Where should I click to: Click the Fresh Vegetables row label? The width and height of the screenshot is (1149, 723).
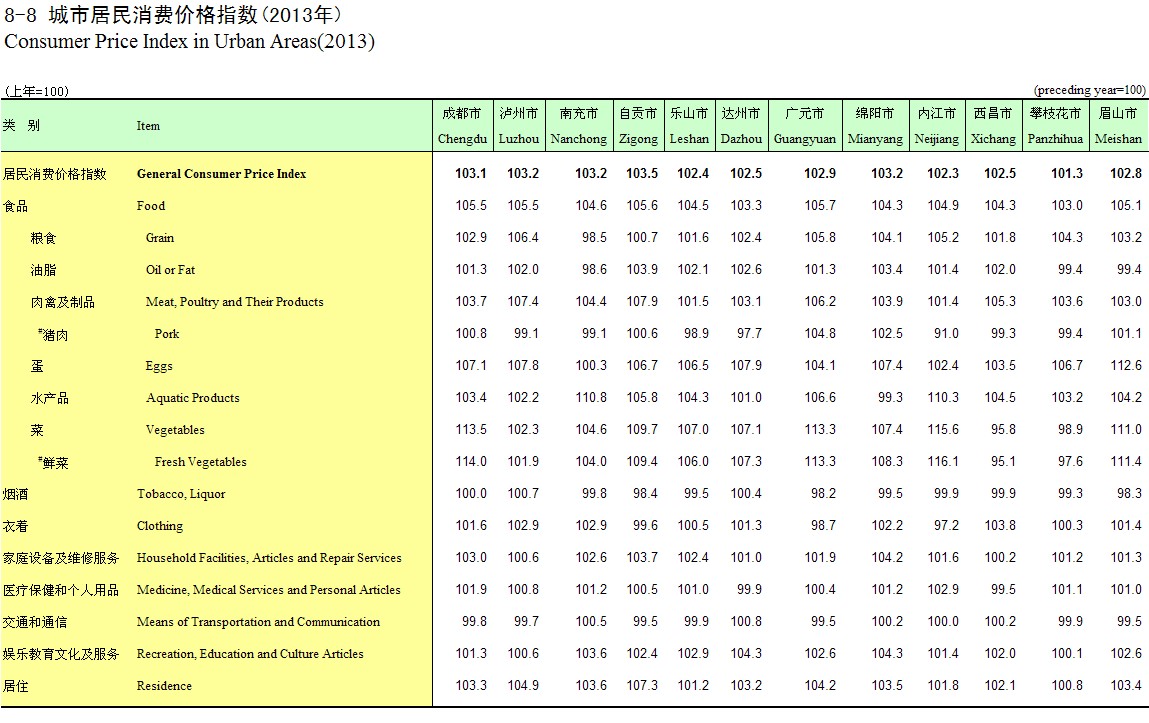(x=201, y=462)
